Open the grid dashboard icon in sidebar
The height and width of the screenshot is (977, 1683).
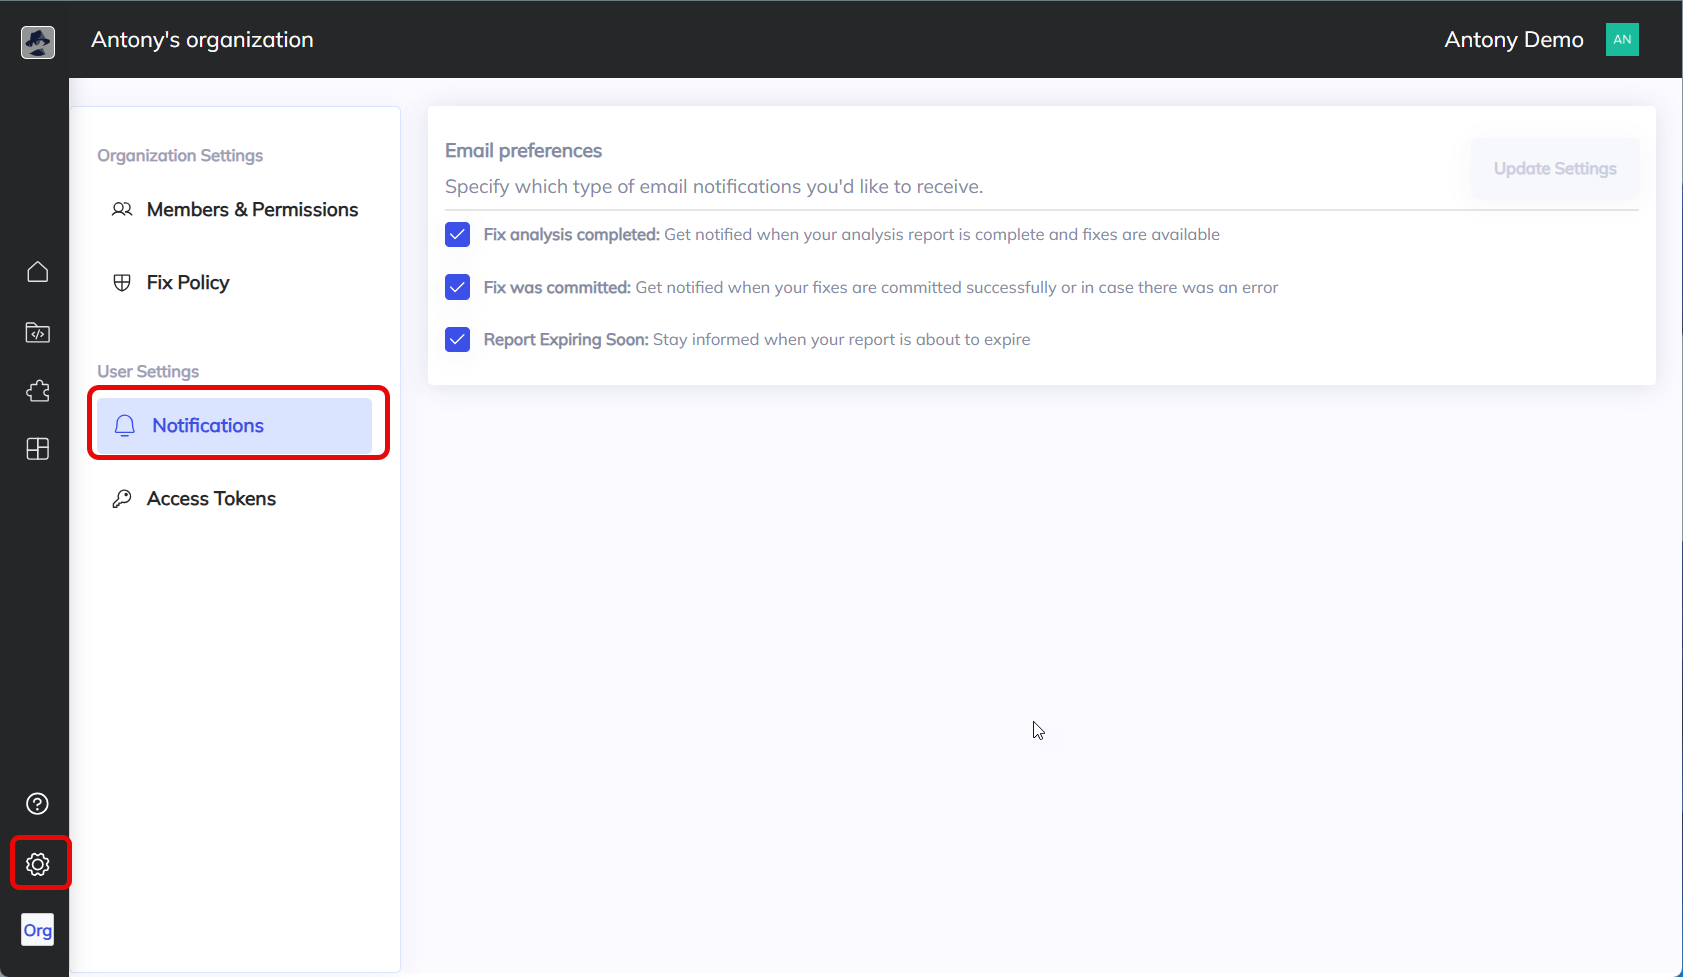(x=38, y=449)
